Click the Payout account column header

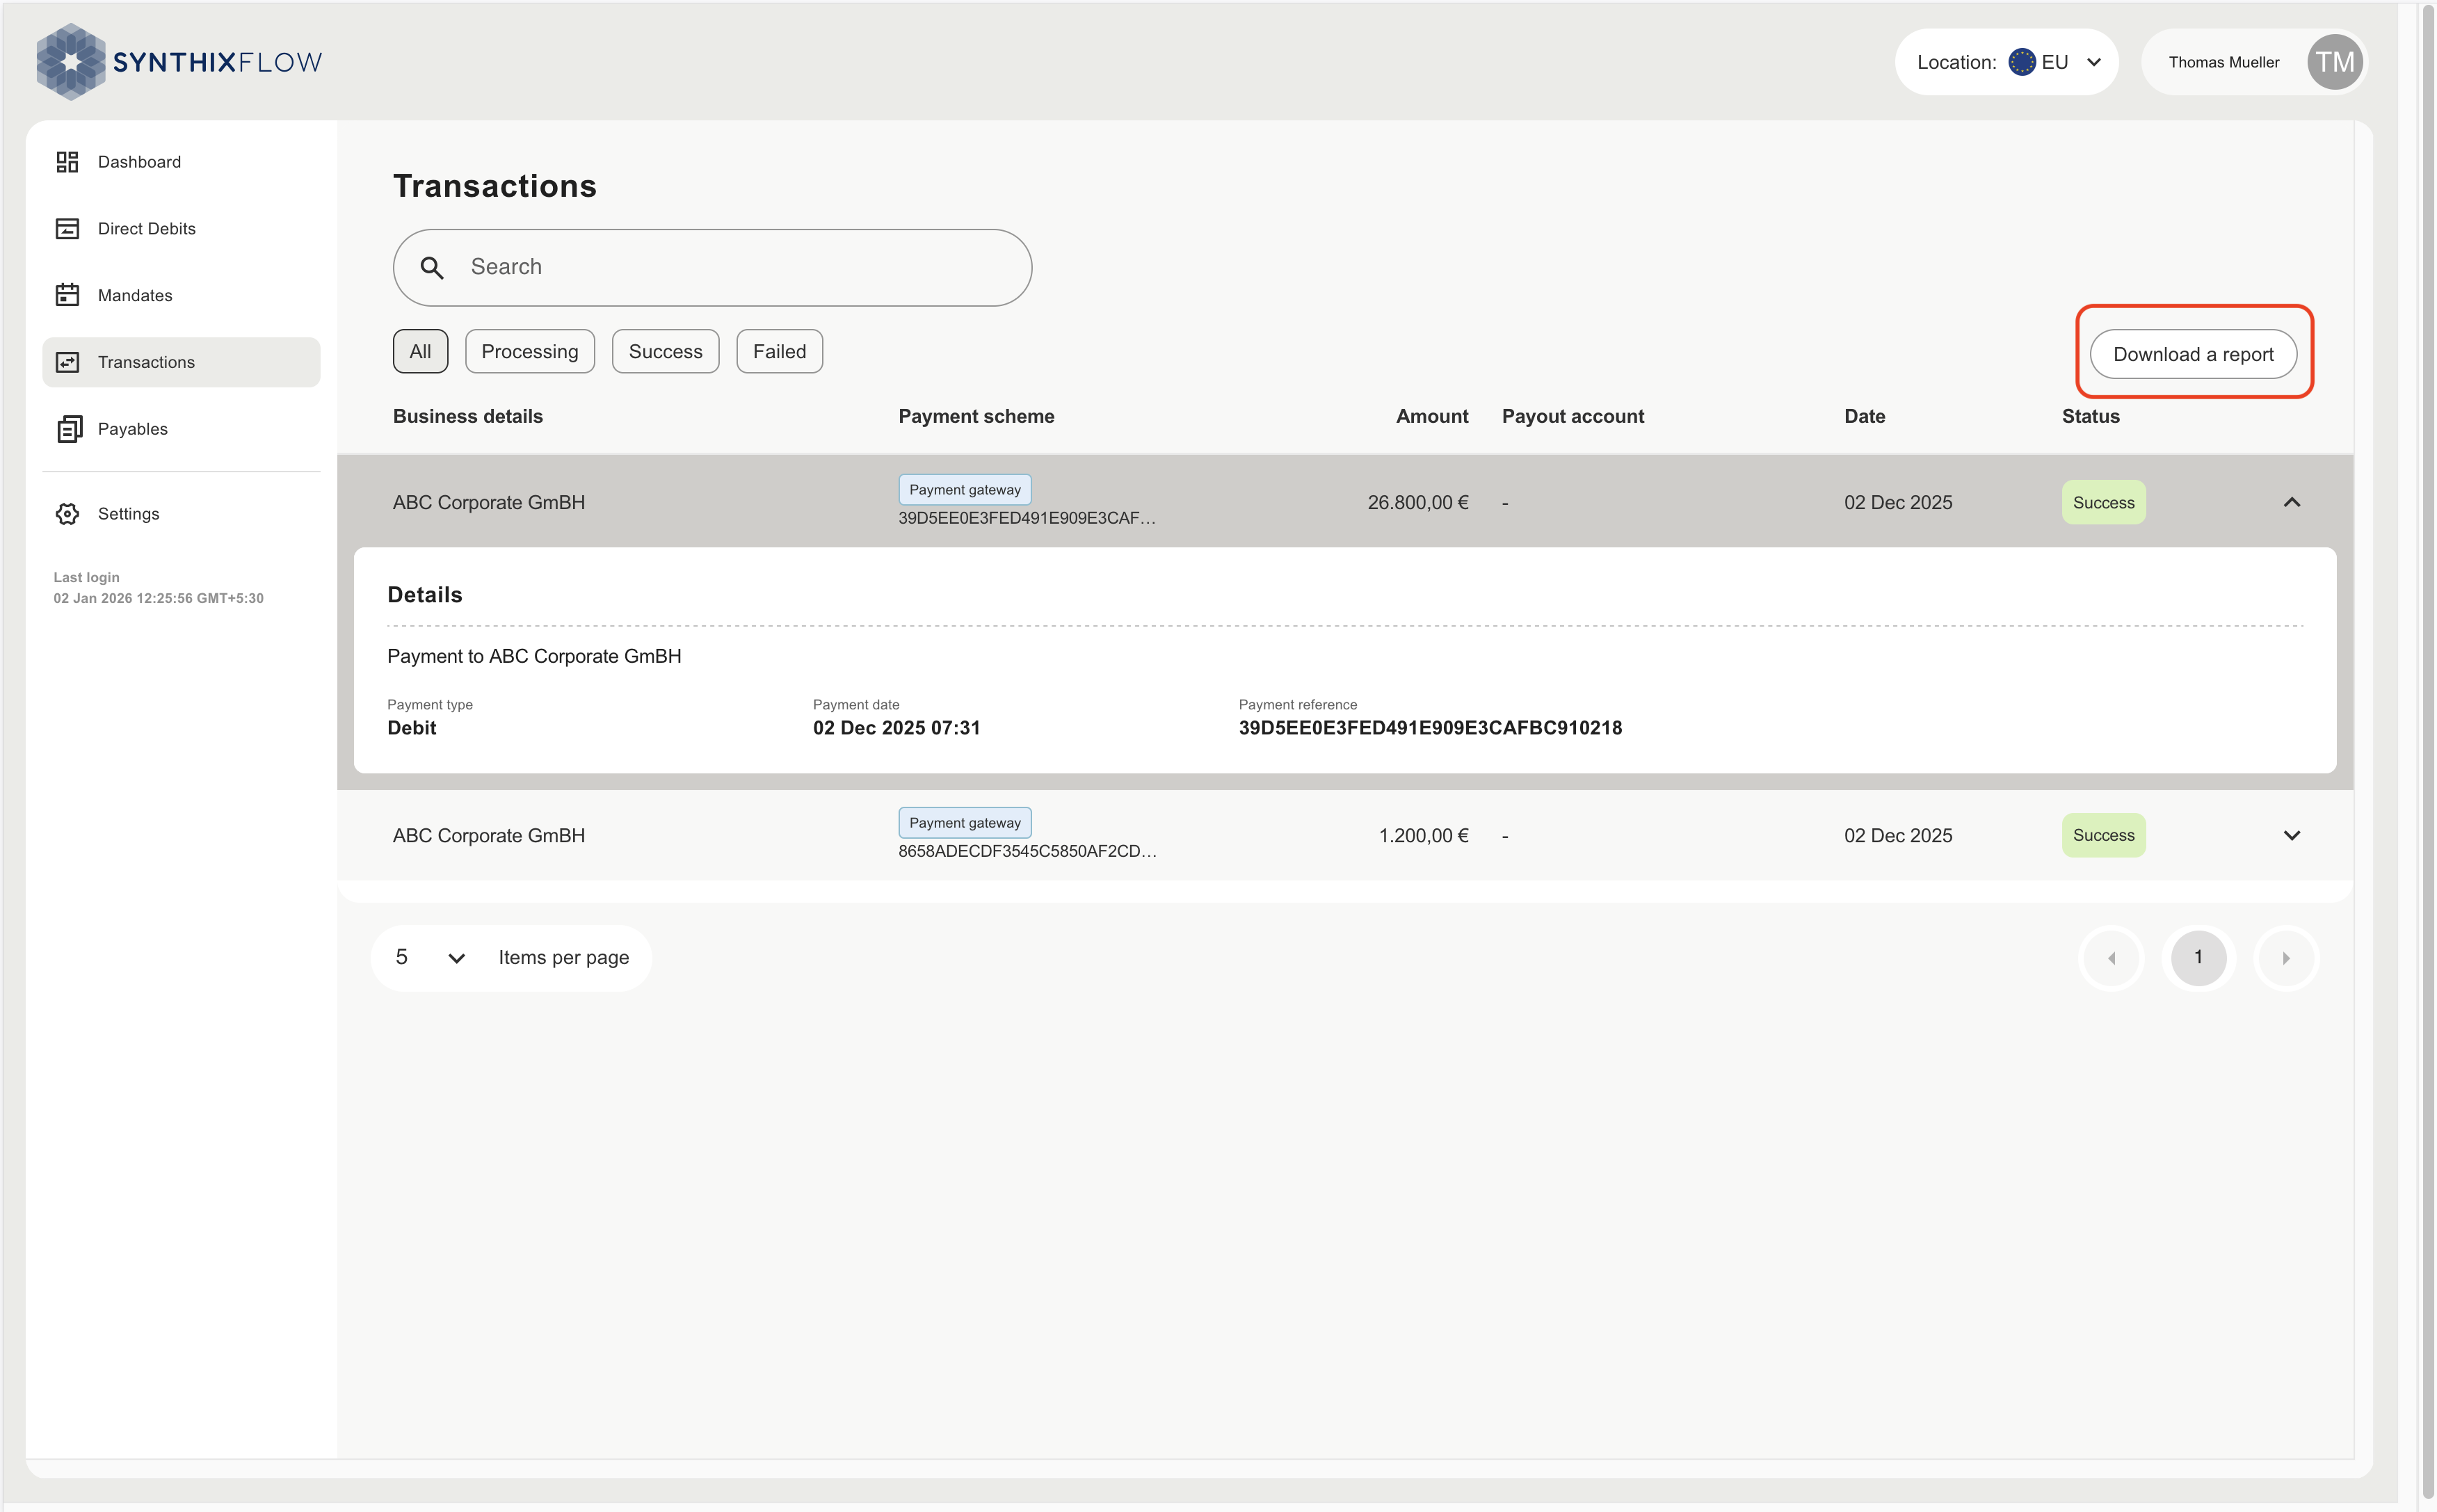1572,416
